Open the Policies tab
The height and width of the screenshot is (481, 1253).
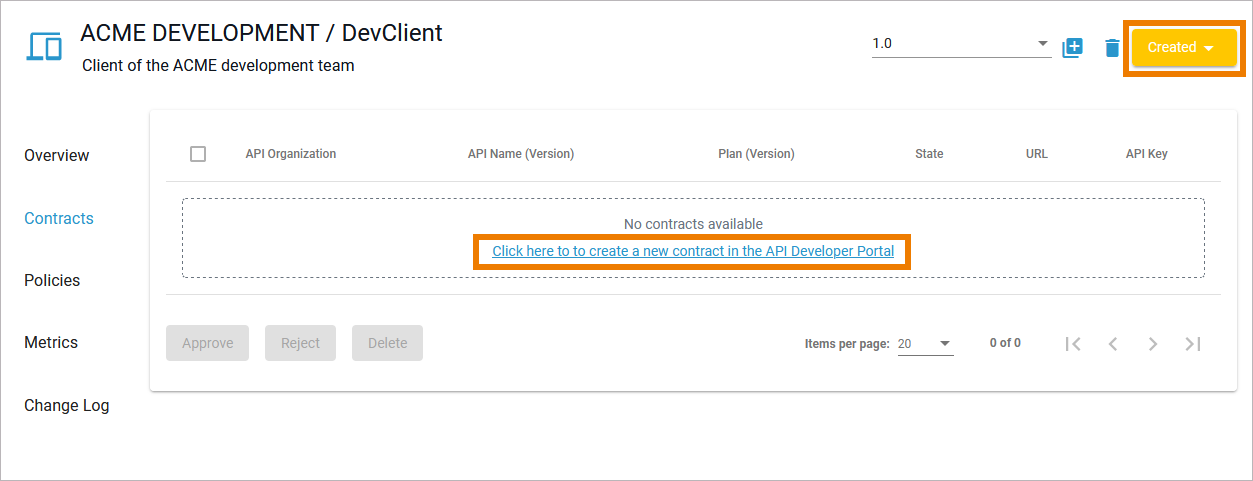pos(52,281)
